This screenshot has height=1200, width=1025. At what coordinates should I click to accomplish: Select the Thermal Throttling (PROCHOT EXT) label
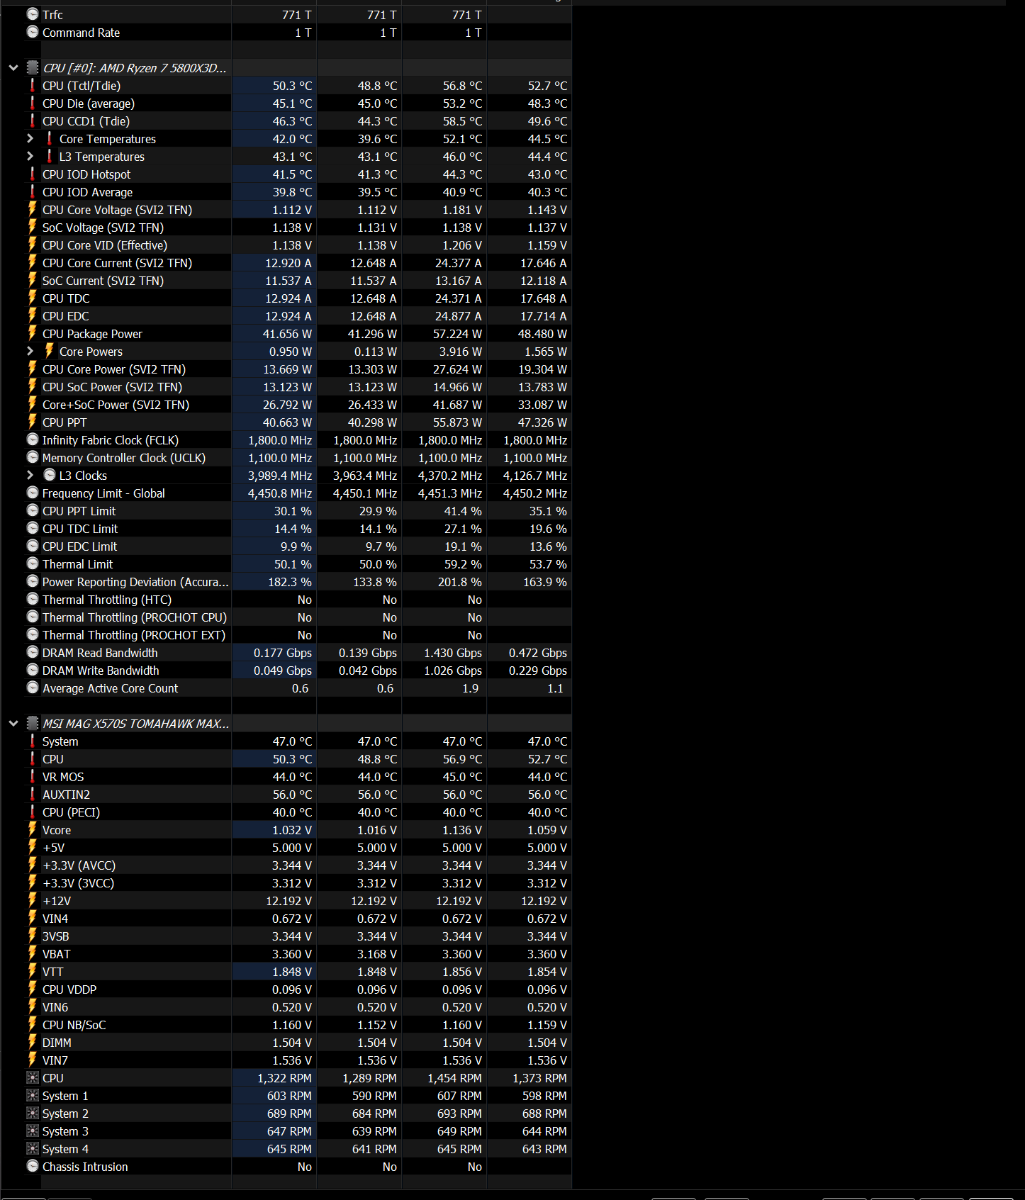pyautogui.click(x=134, y=635)
